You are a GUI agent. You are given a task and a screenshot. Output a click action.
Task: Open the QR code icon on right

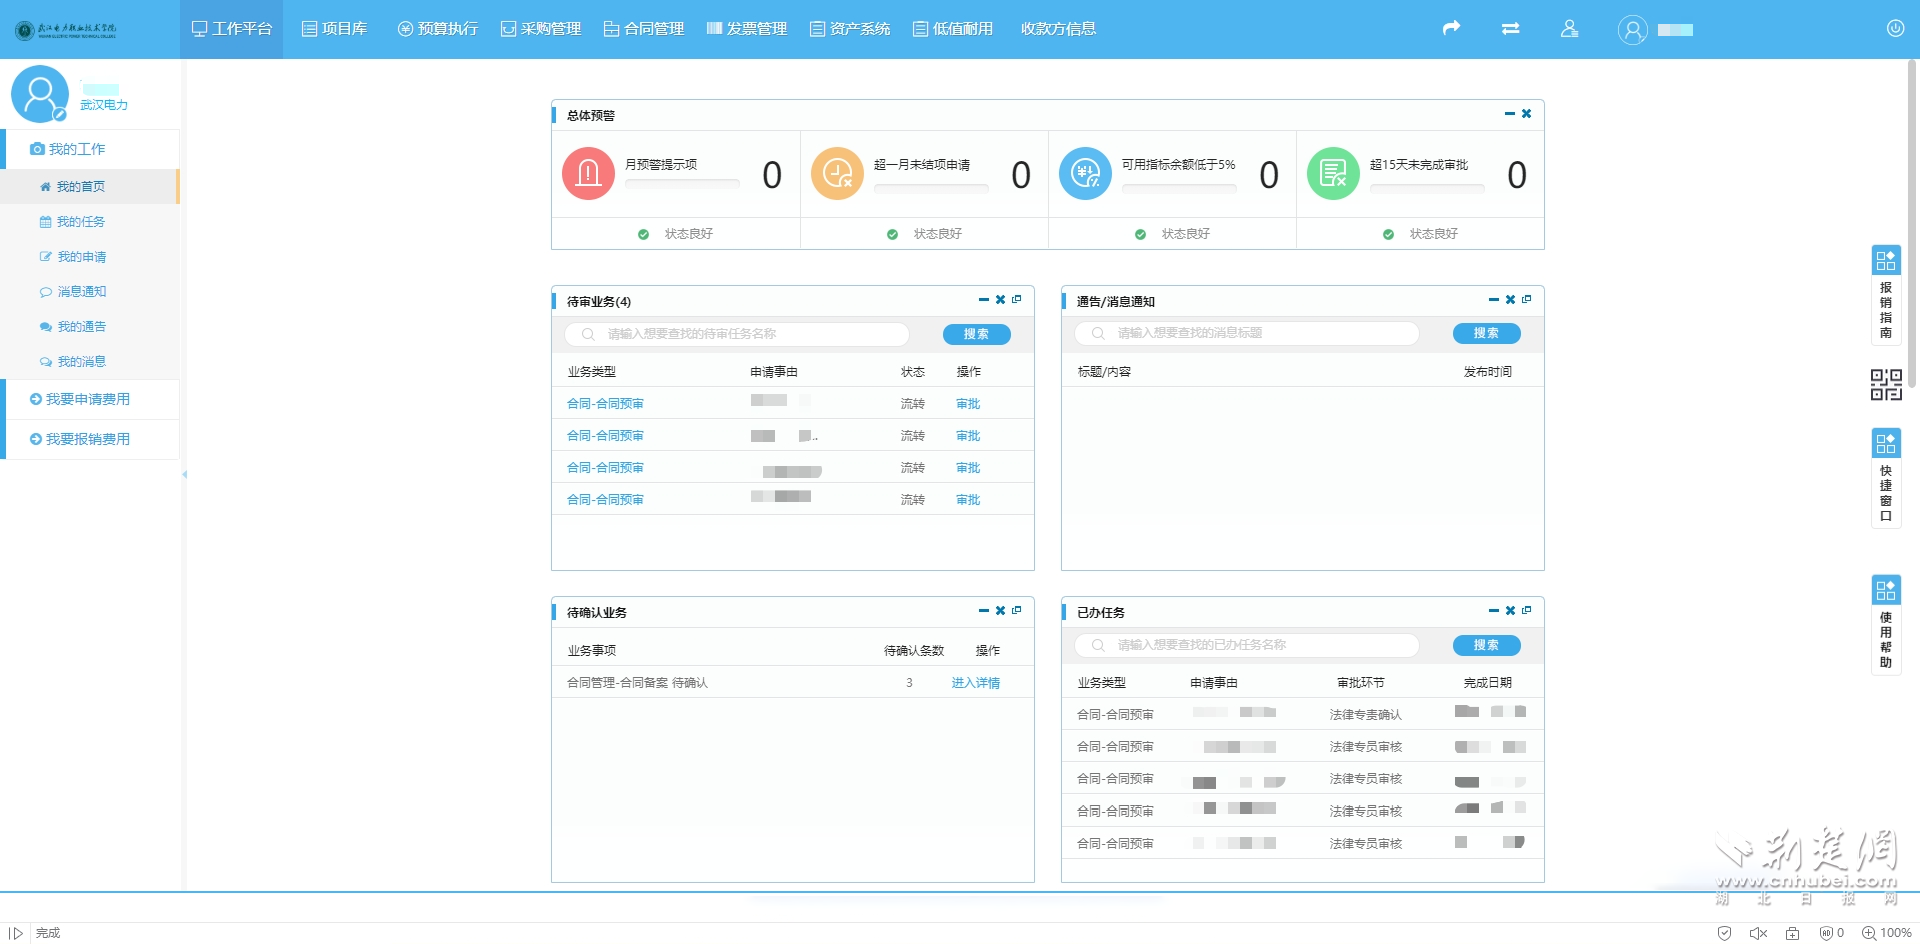pyautogui.click(x=1886, y=385)
